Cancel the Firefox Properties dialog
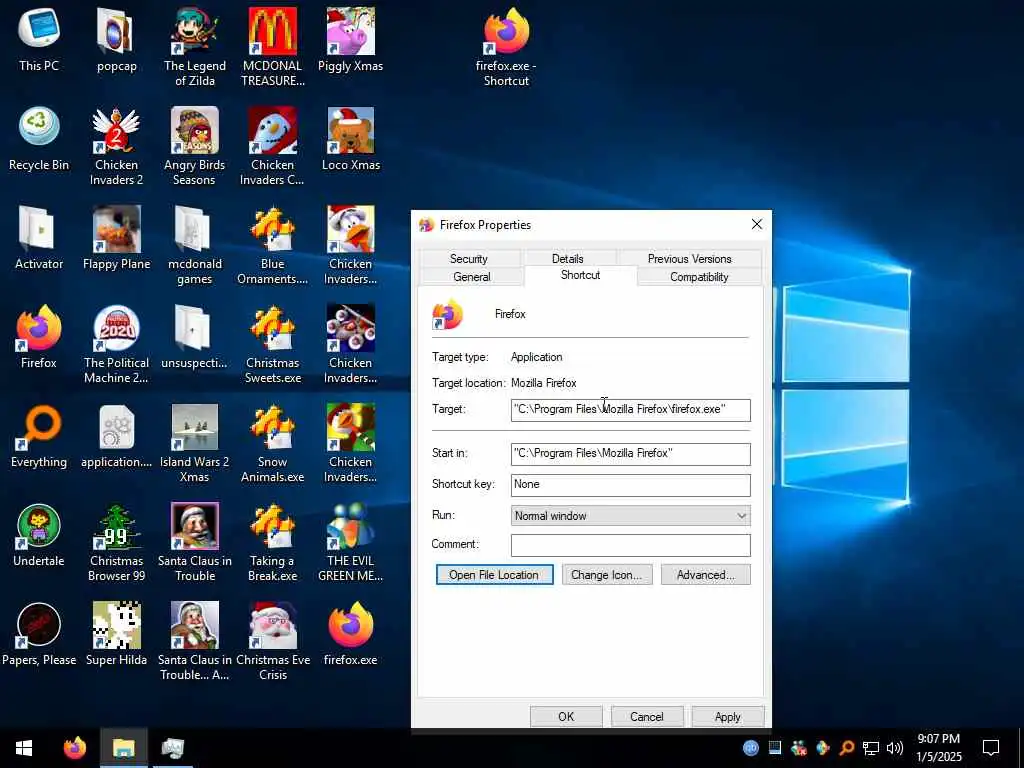Viewport: 1024px width, 768px height. (647, 716)
